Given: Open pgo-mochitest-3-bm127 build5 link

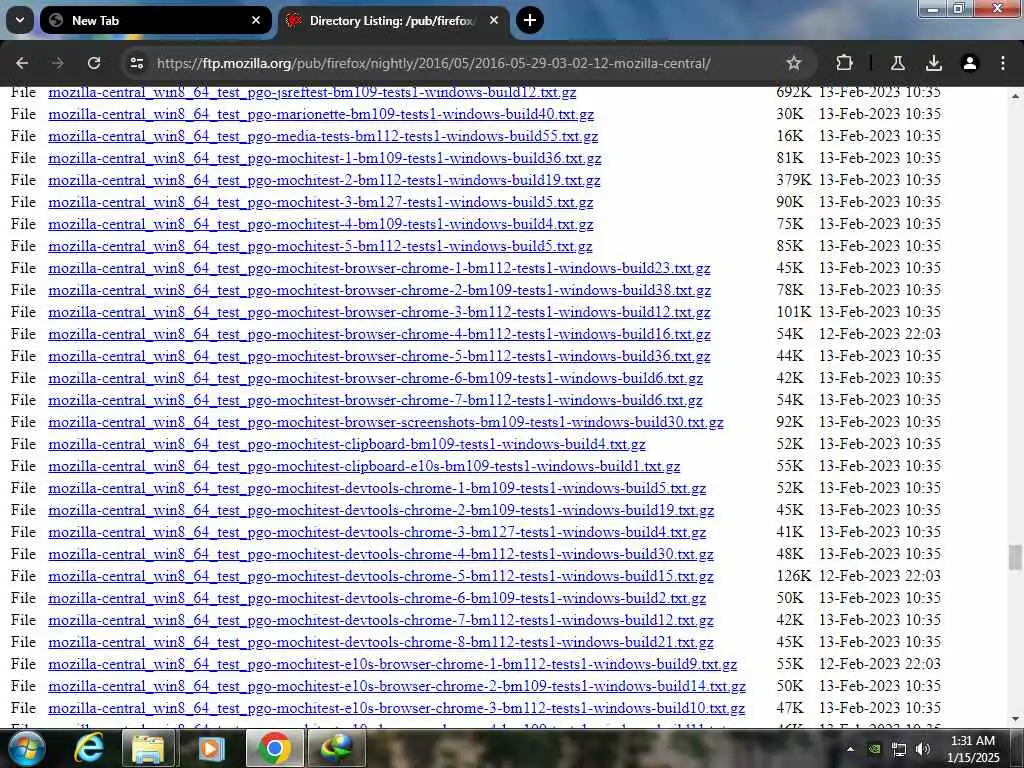Looking at the screenshot, I should pyautogui.click(x=321, y=202).
